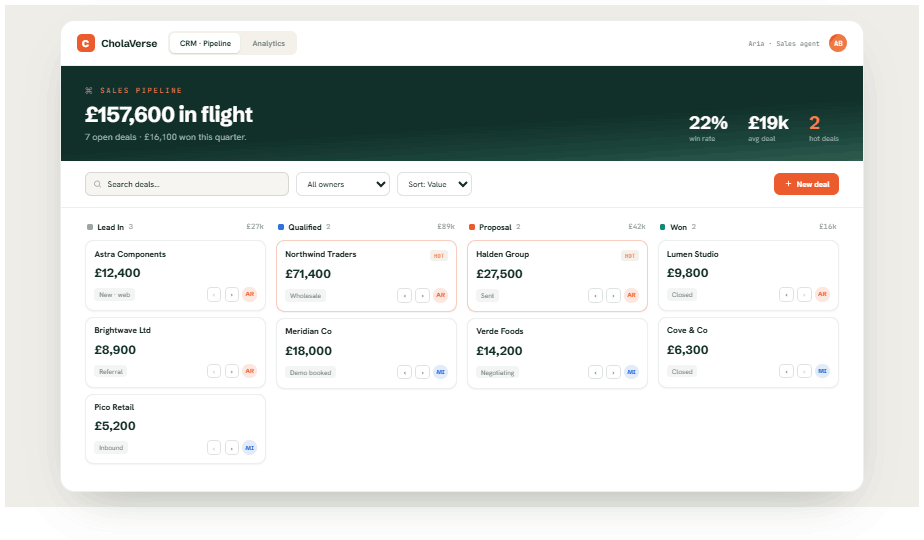Switch to the CRM · Pipeline tab
This screenshot has width=924, height=540.
tap(205, 43)
